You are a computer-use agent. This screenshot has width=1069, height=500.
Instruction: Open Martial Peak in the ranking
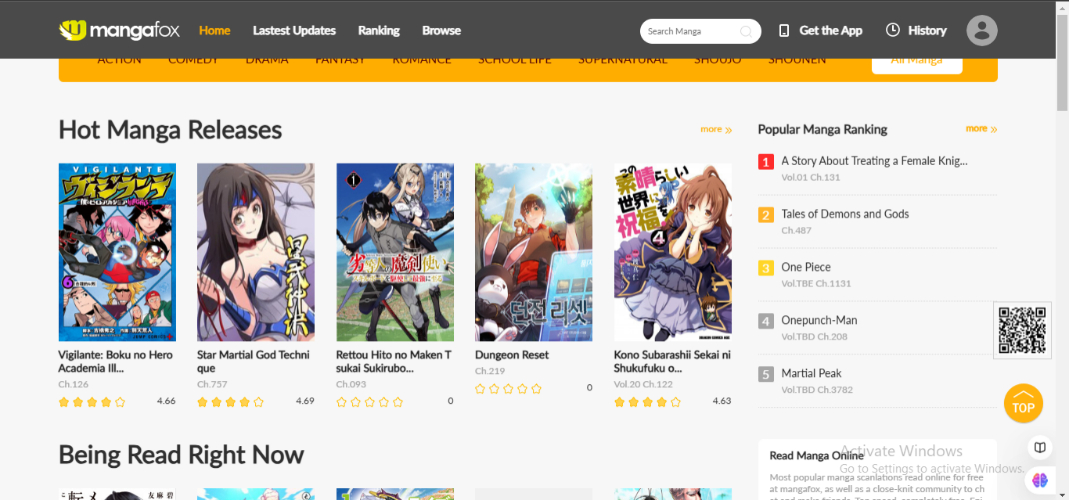(811, 374)
